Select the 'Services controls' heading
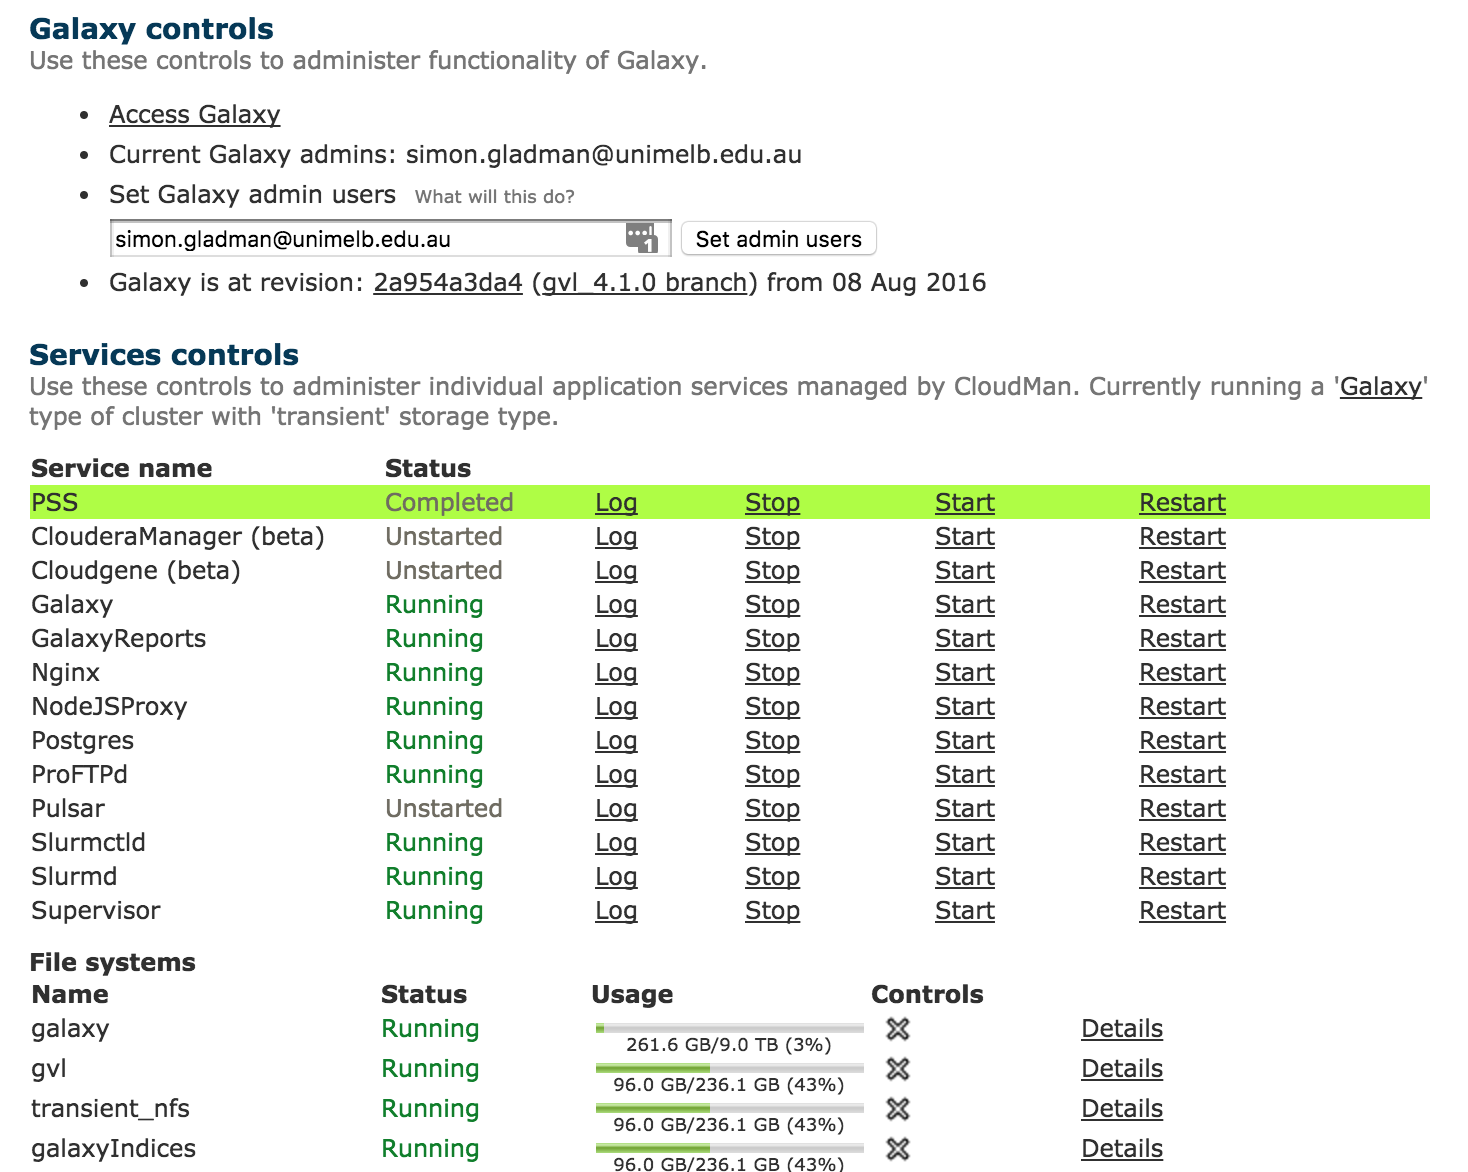The height and width of the screenshot is (1172, 1468). point(164,355)
